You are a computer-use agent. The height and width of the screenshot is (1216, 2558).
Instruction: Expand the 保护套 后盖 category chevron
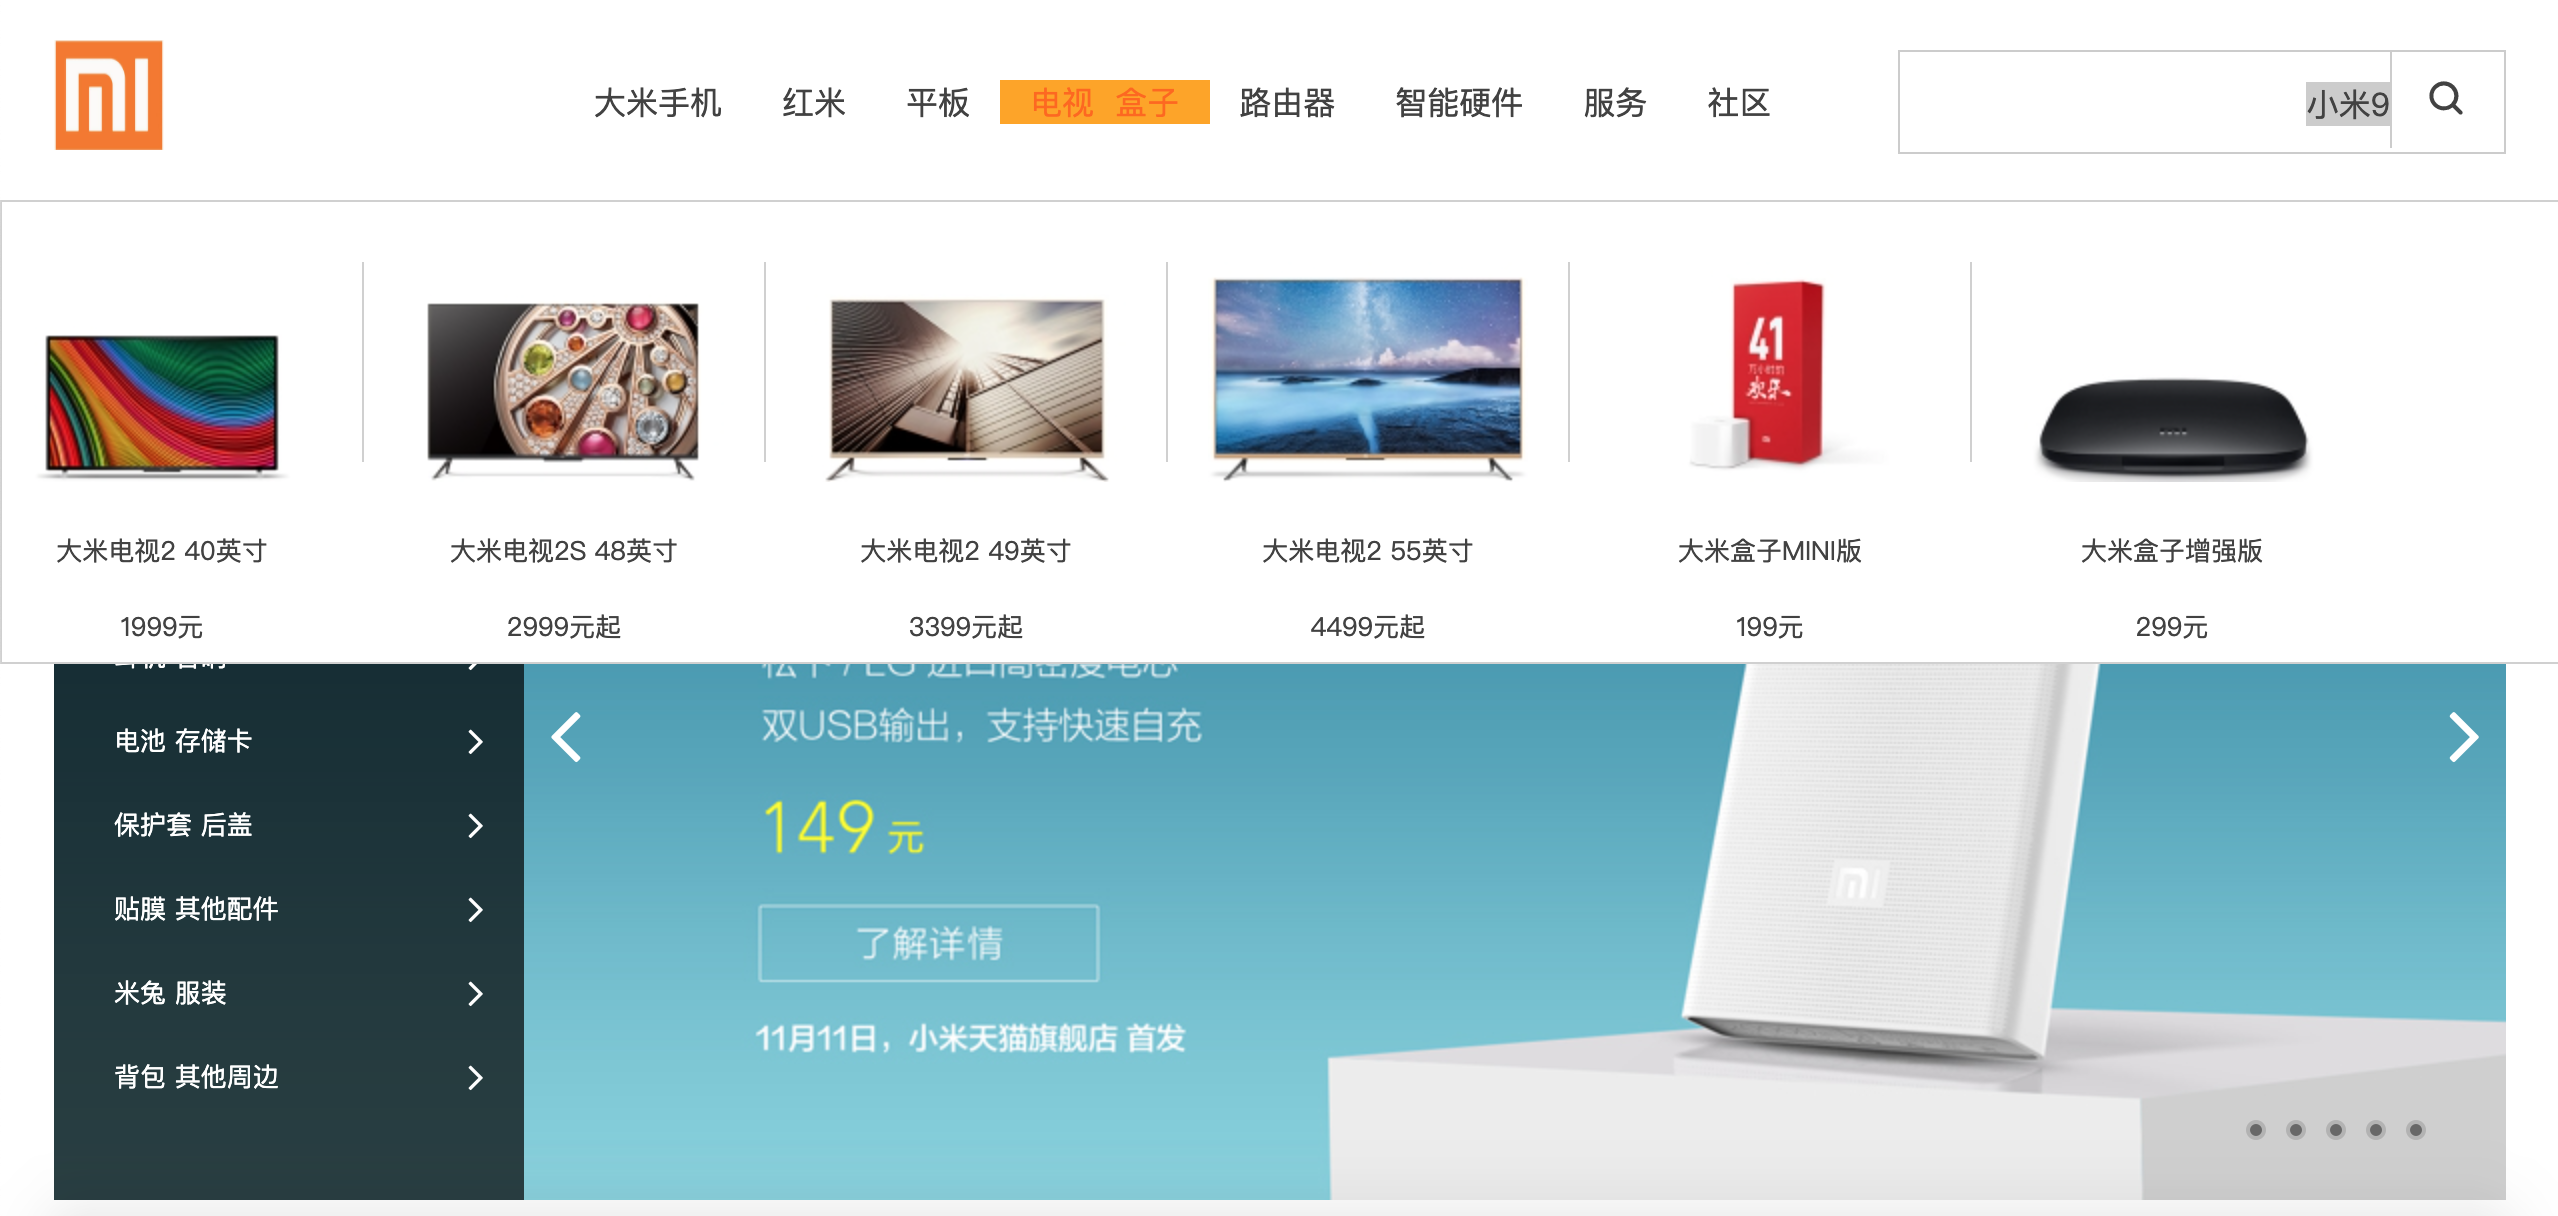click(475, 825)
